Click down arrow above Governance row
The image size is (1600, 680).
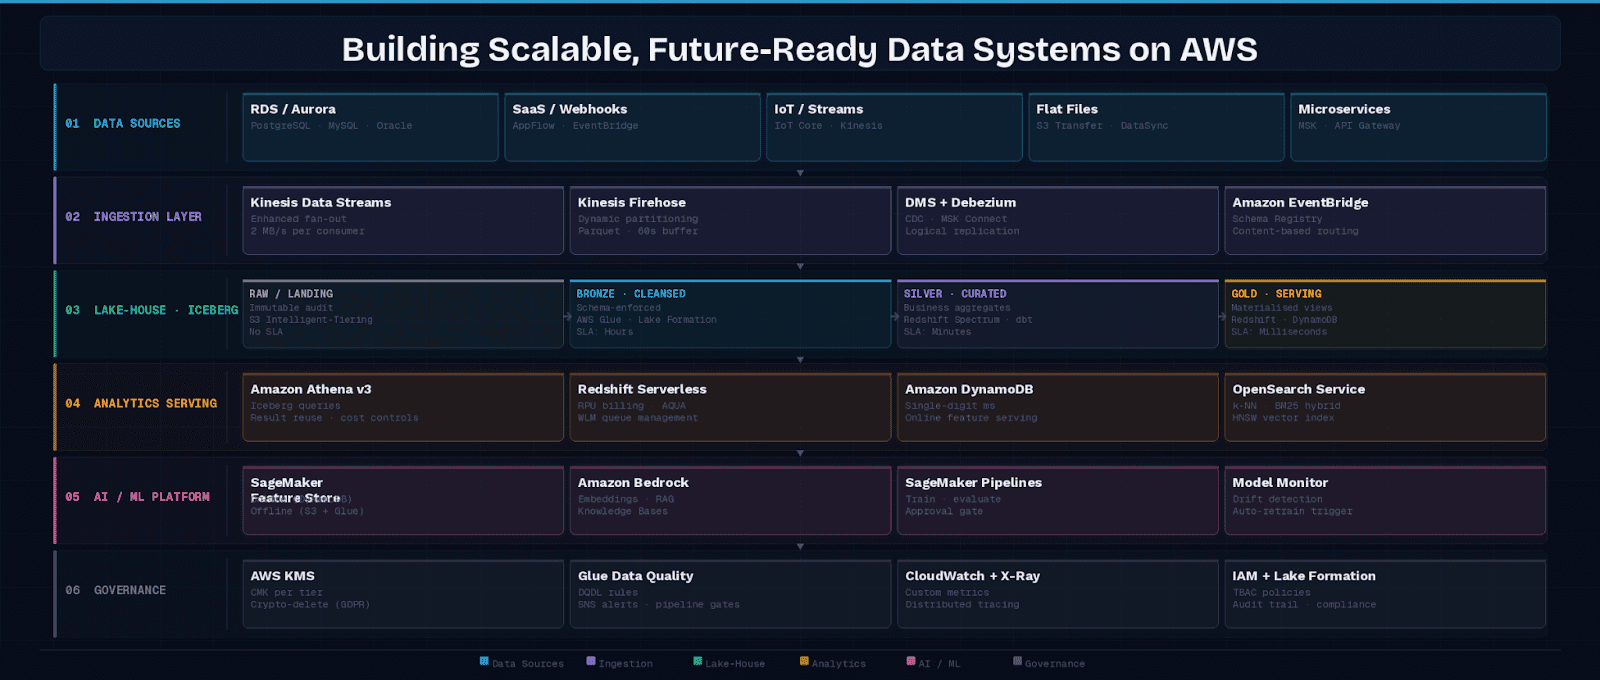click(x=800, y=547)
